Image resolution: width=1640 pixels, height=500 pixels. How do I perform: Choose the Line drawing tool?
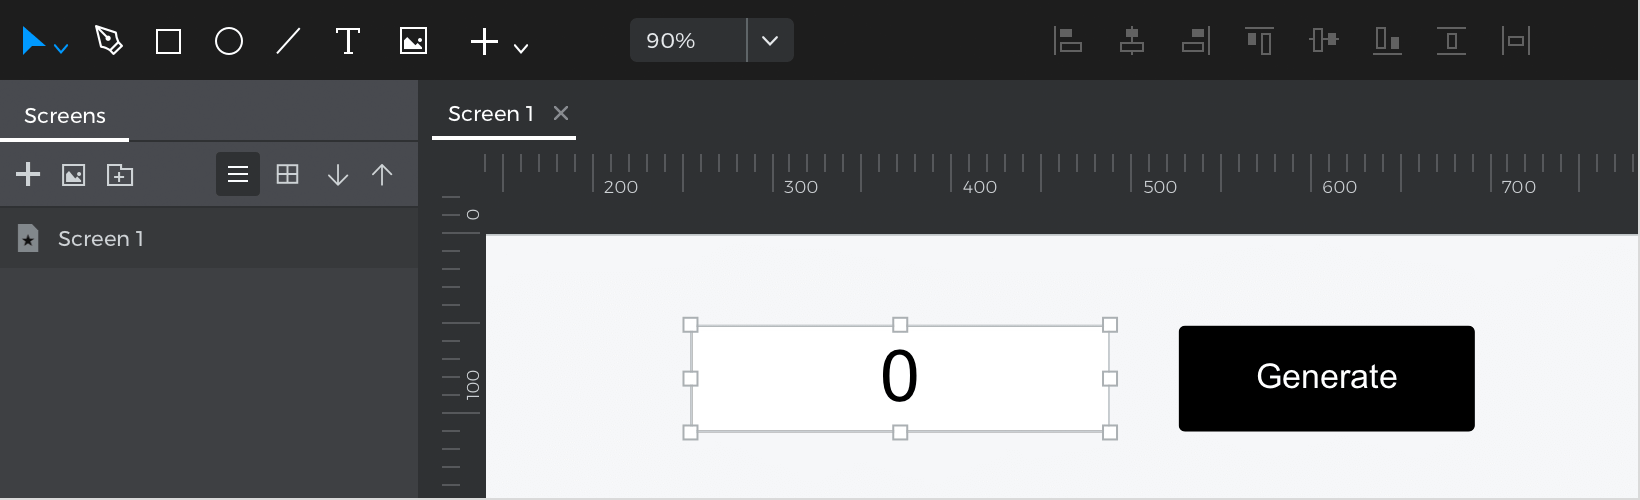click(x=288, y=41)
